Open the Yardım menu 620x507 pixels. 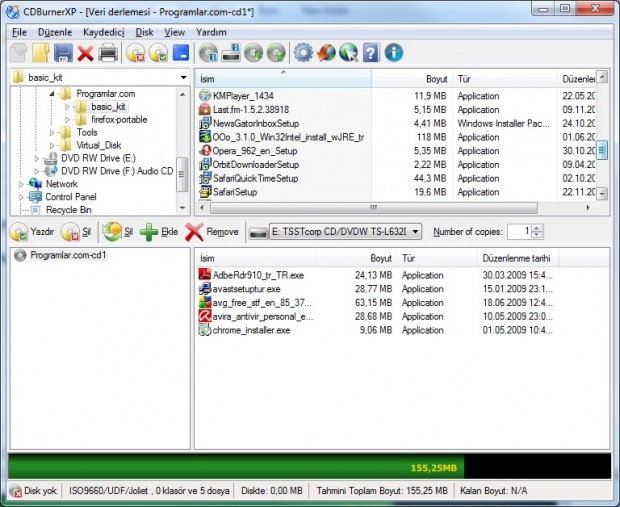pyautogui.click(x=211, y=32)
